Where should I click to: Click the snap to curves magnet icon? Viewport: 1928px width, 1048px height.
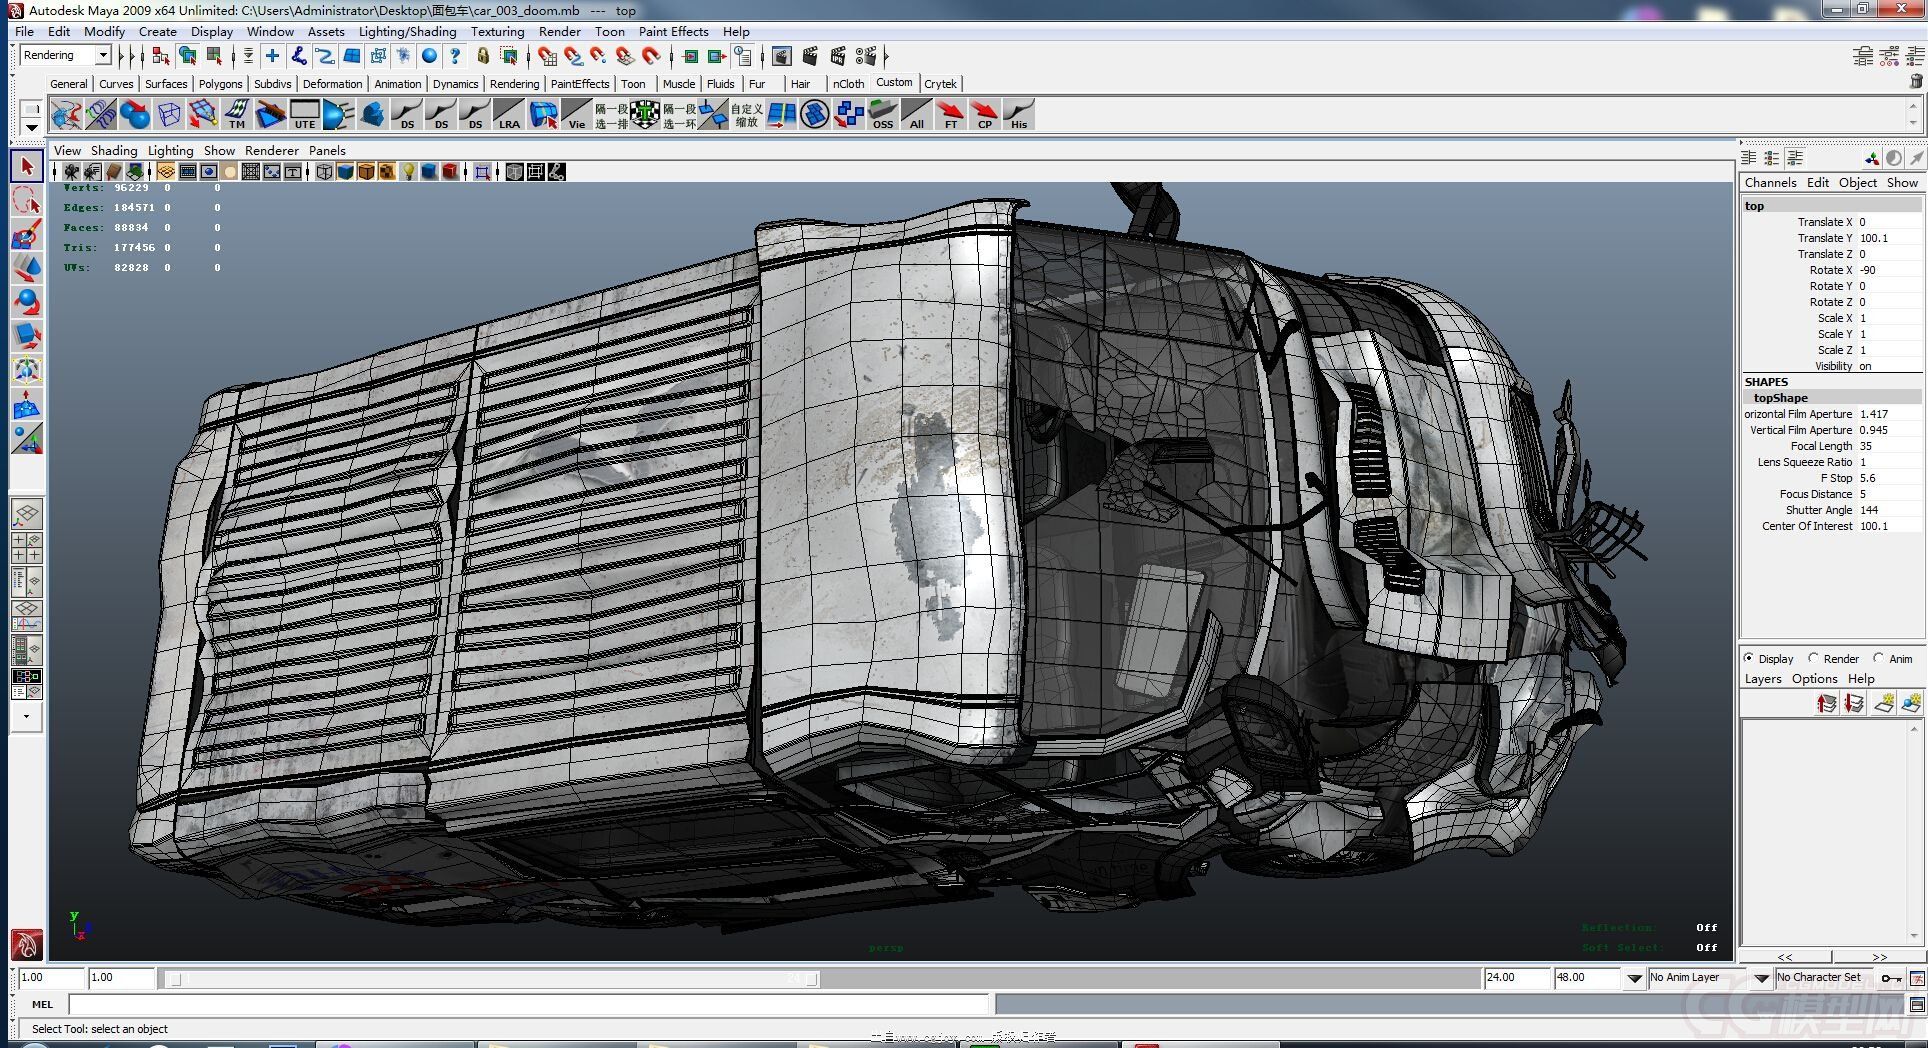[x=573, y=56]
